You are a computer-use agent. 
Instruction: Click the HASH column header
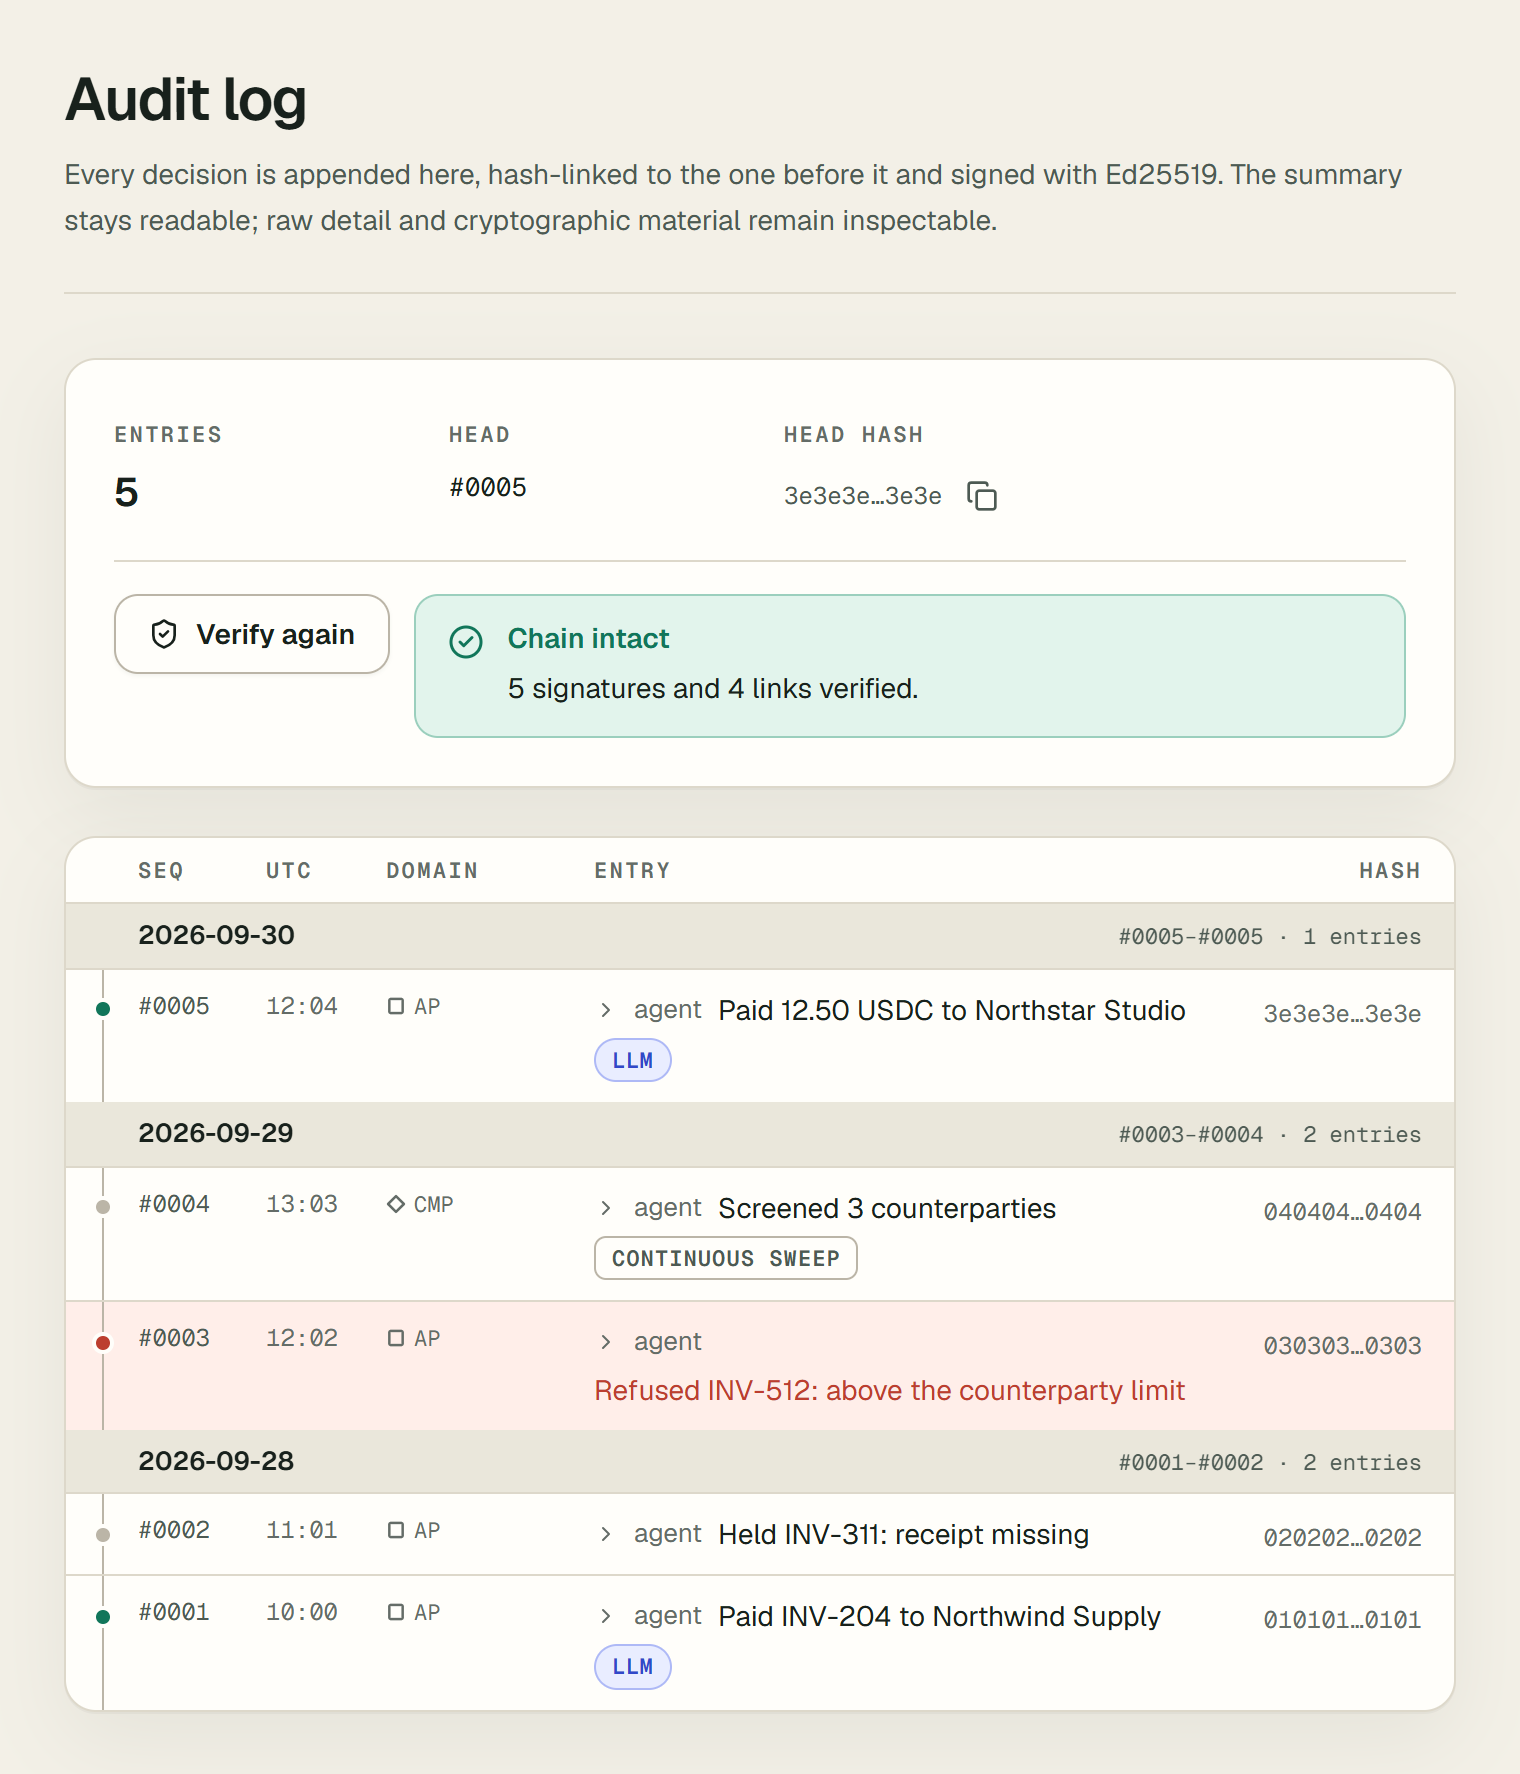point(1390,871)
